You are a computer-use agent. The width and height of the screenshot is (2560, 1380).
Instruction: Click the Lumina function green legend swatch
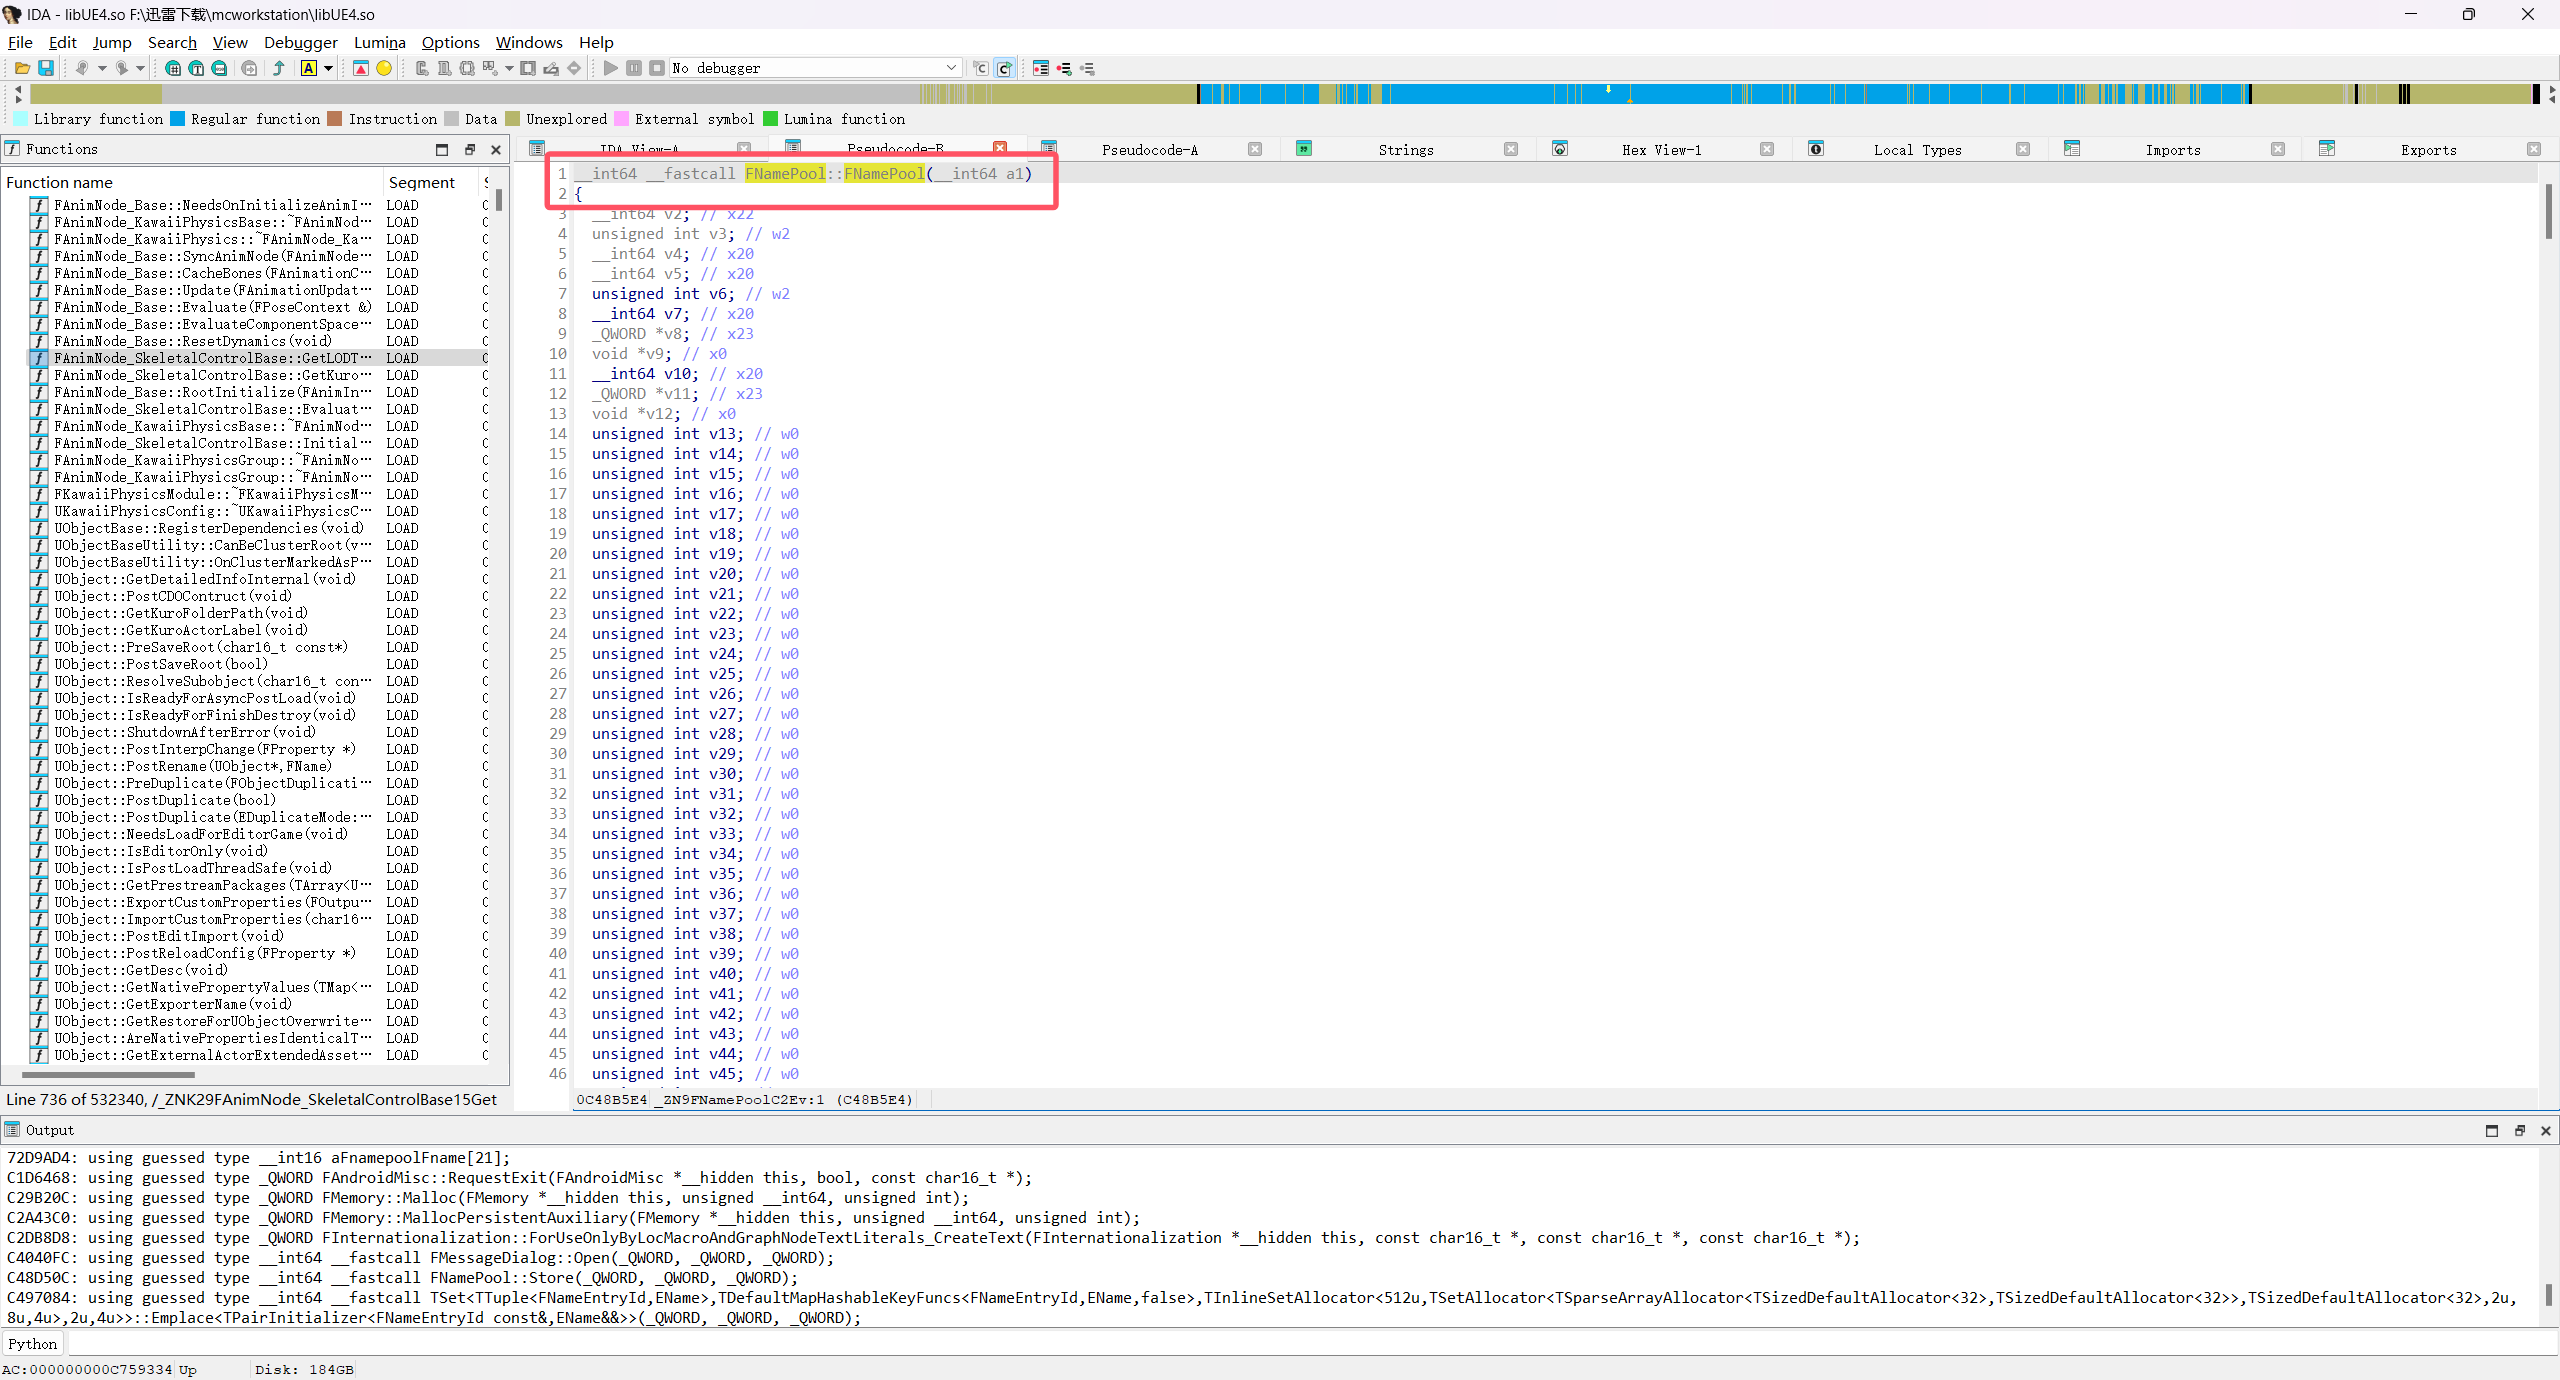point(770,119)
